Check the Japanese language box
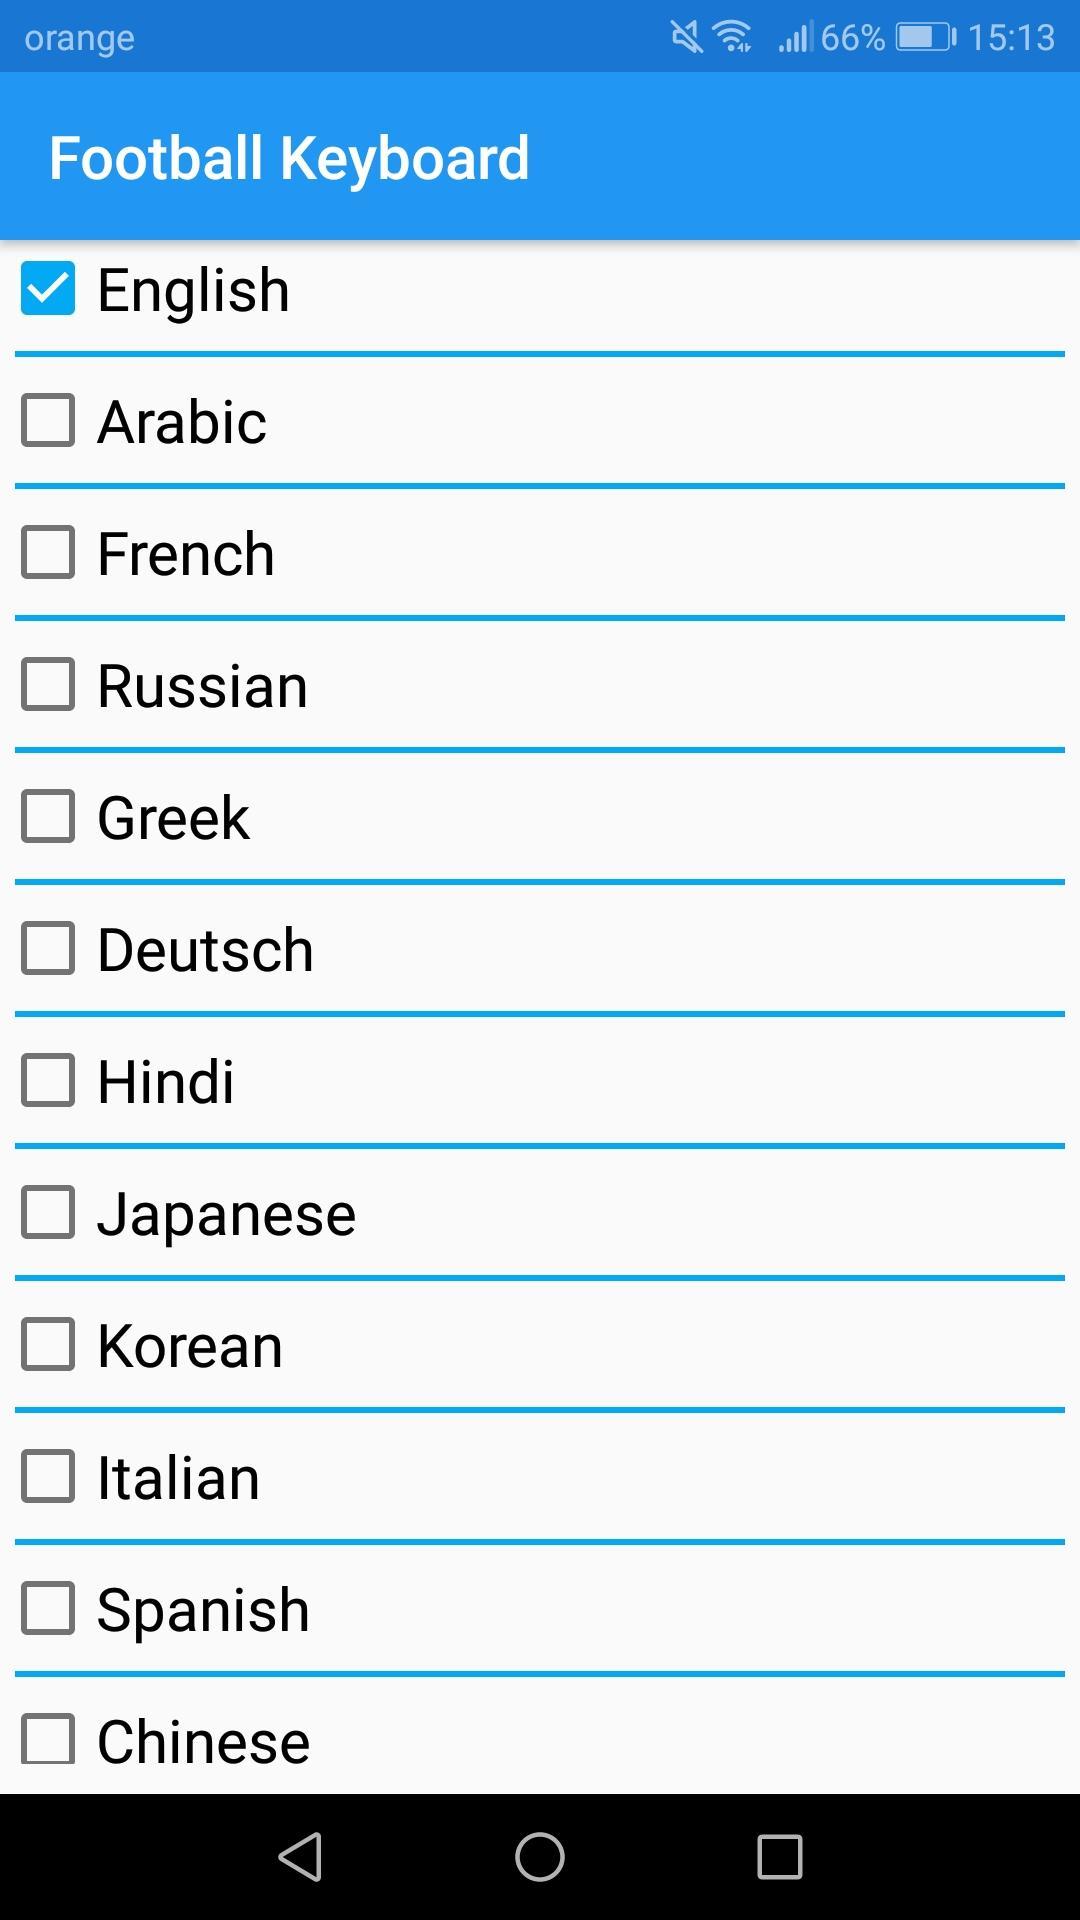This screenshot has height=1920, width=1080. pos(48,1212)
